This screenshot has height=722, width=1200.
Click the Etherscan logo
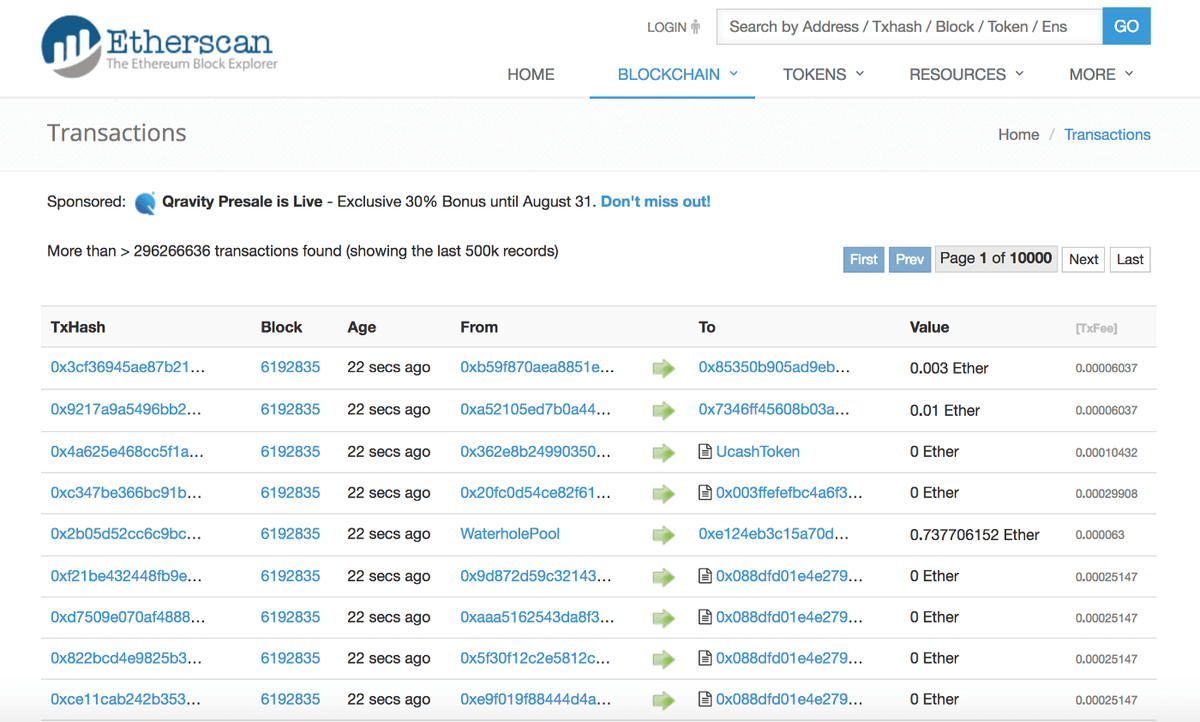click(160, 47)
